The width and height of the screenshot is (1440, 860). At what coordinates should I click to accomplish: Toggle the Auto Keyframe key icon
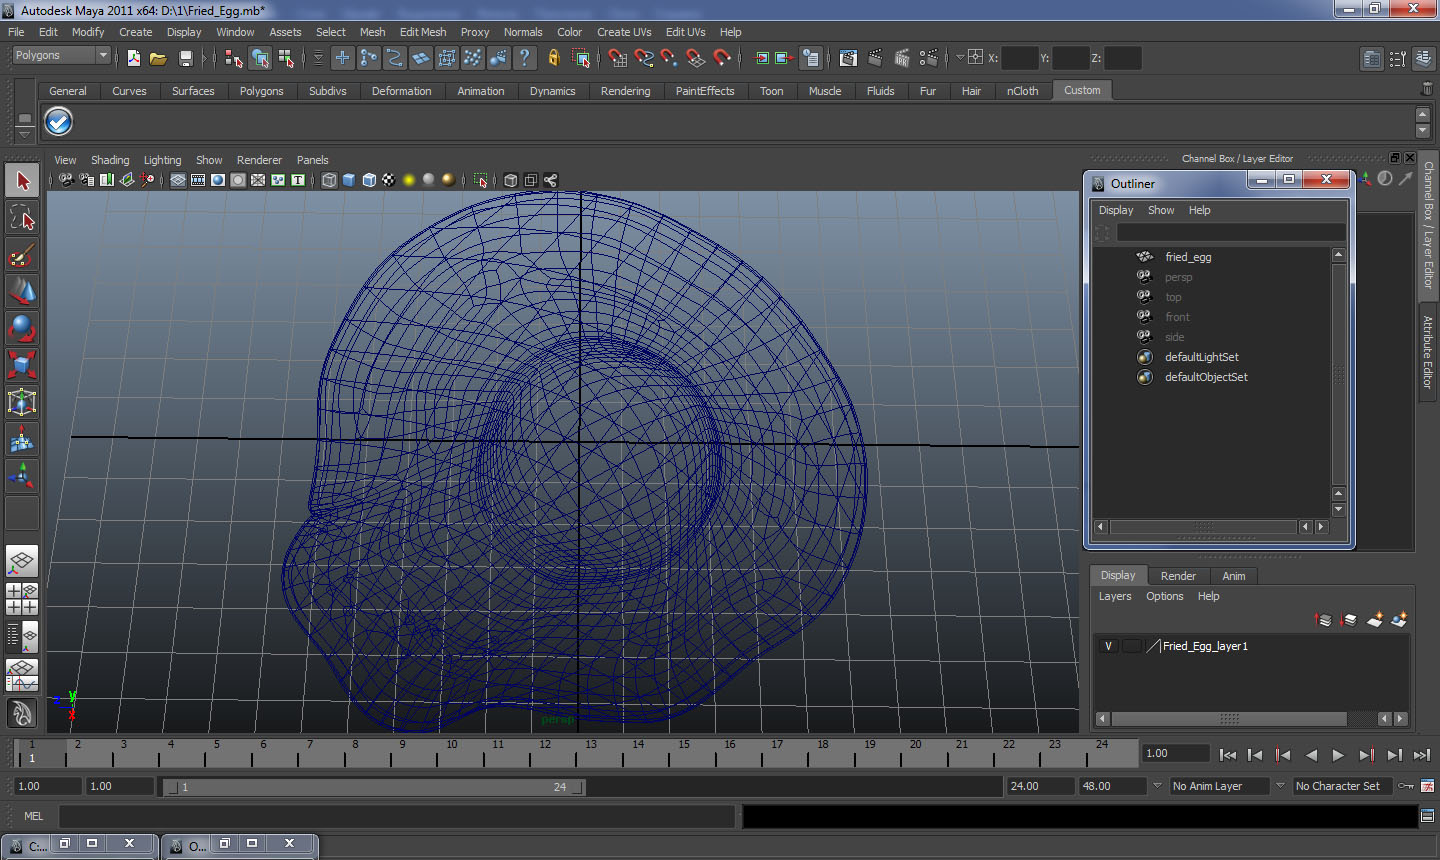click(1406, 786)
